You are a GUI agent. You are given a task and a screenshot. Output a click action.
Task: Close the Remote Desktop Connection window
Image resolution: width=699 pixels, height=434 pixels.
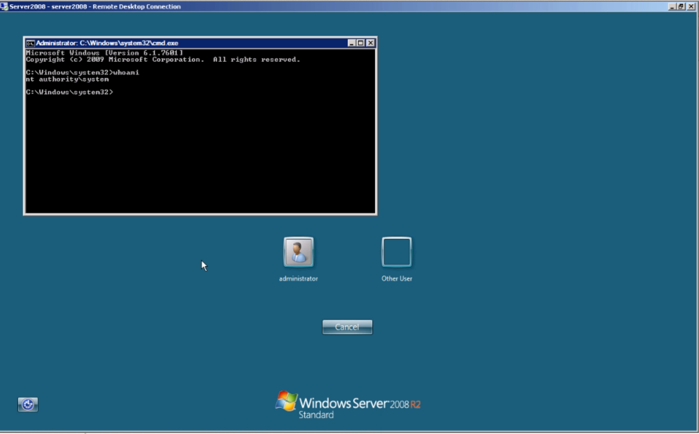(691, 6)
